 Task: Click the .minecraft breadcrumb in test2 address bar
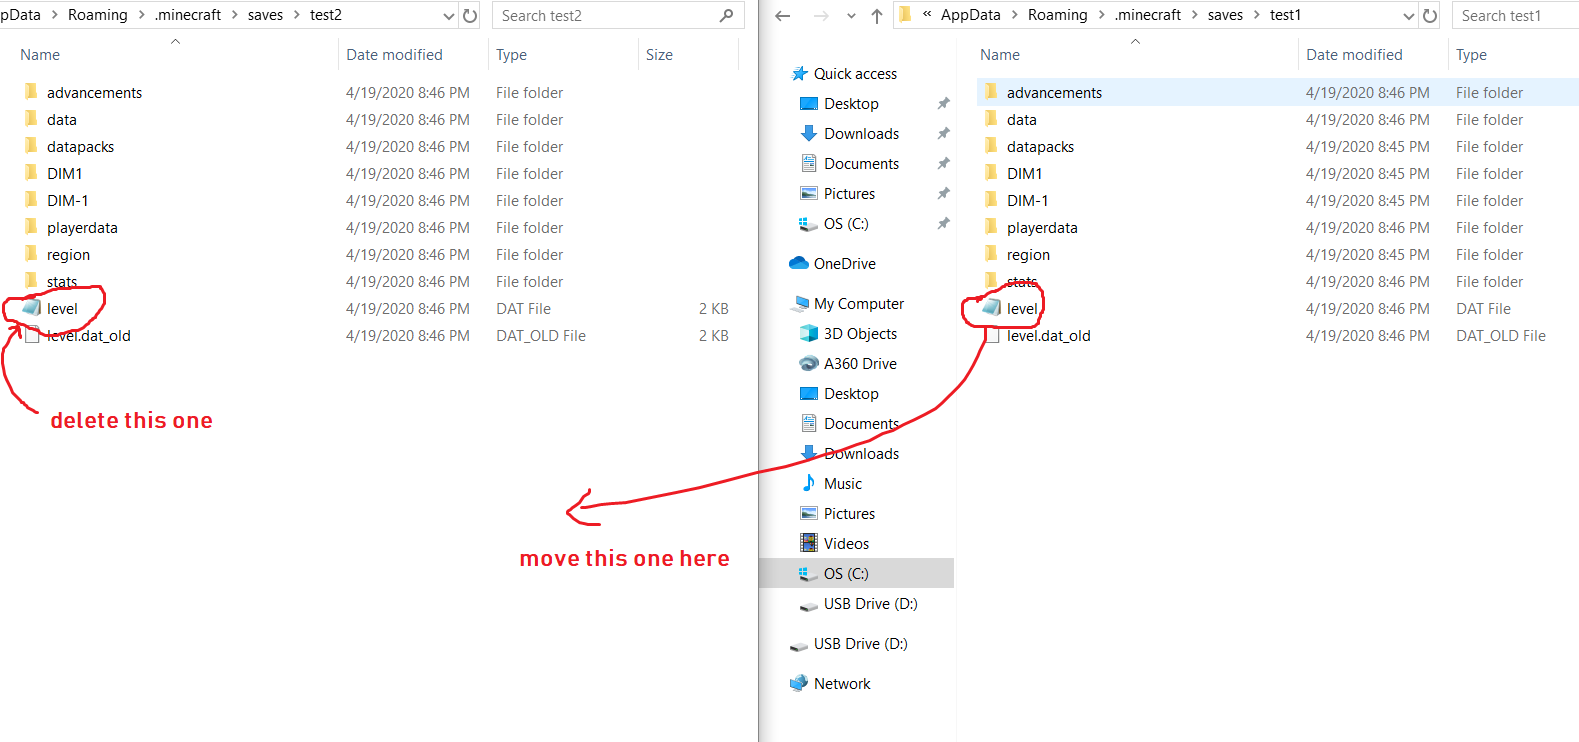click(188, 15)
